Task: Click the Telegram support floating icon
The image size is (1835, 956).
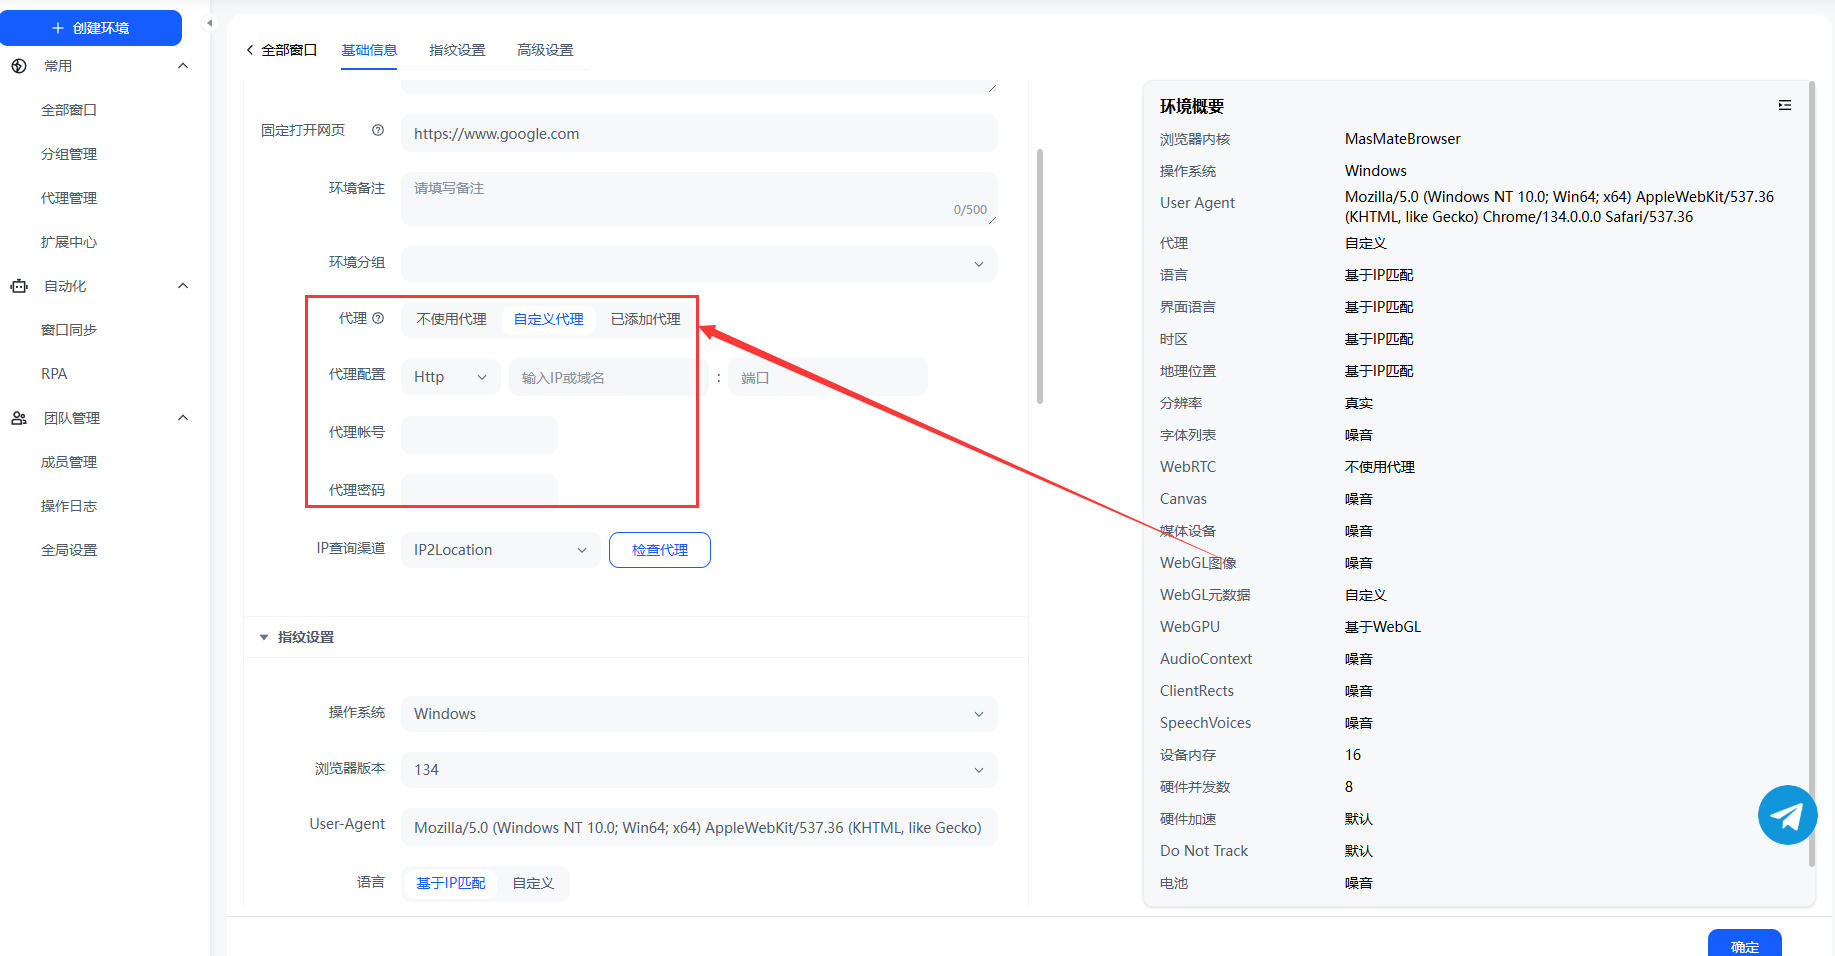Action: 1787,815
